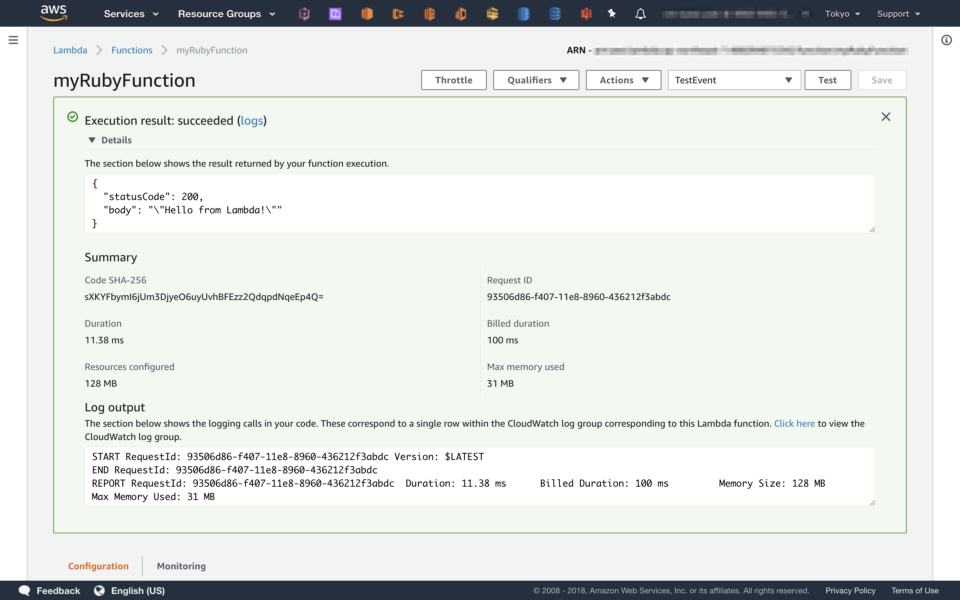Screen dimensions: 960x600
Task: Click the Throttle button
Action: click(x=453, y=80)
